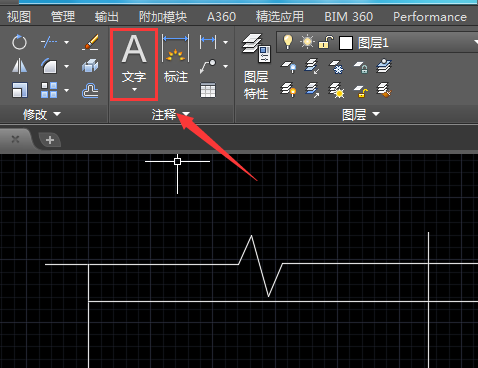Screen dimensions: 478x368
Task: Select the Trim tool
Action: 49,42
